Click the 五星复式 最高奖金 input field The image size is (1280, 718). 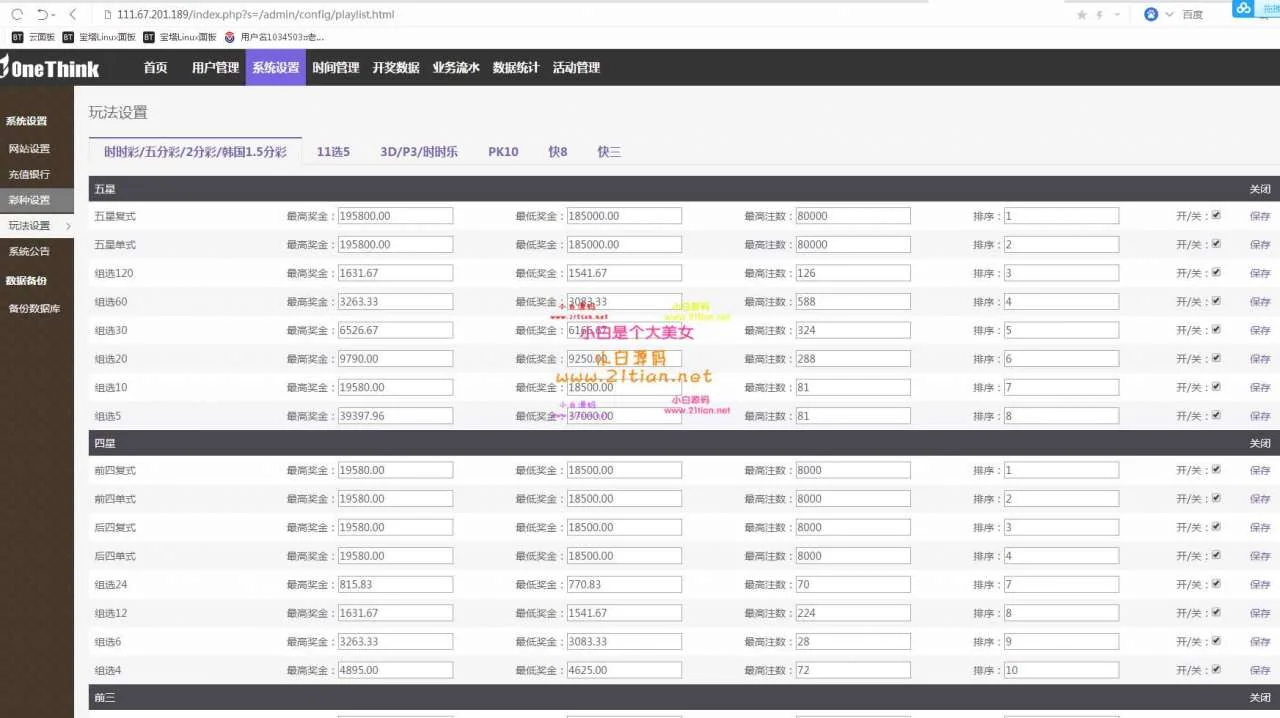[395, 216]
